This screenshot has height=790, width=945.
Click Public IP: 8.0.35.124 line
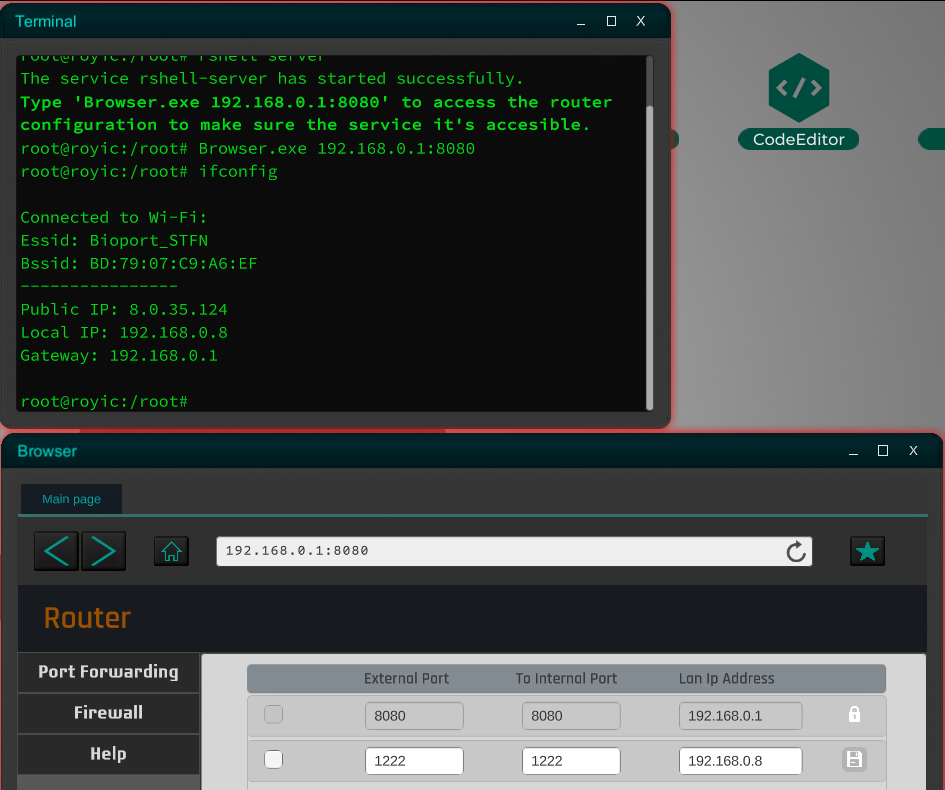pyautogui.click(x=124, y=310)
